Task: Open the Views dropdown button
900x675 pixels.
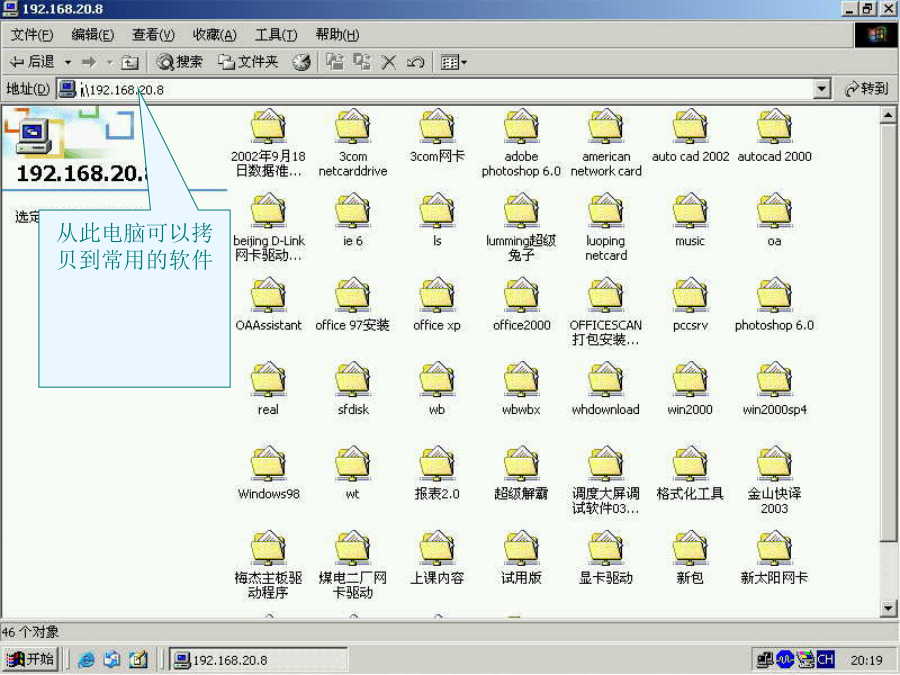Action: (x=453, y=62)
